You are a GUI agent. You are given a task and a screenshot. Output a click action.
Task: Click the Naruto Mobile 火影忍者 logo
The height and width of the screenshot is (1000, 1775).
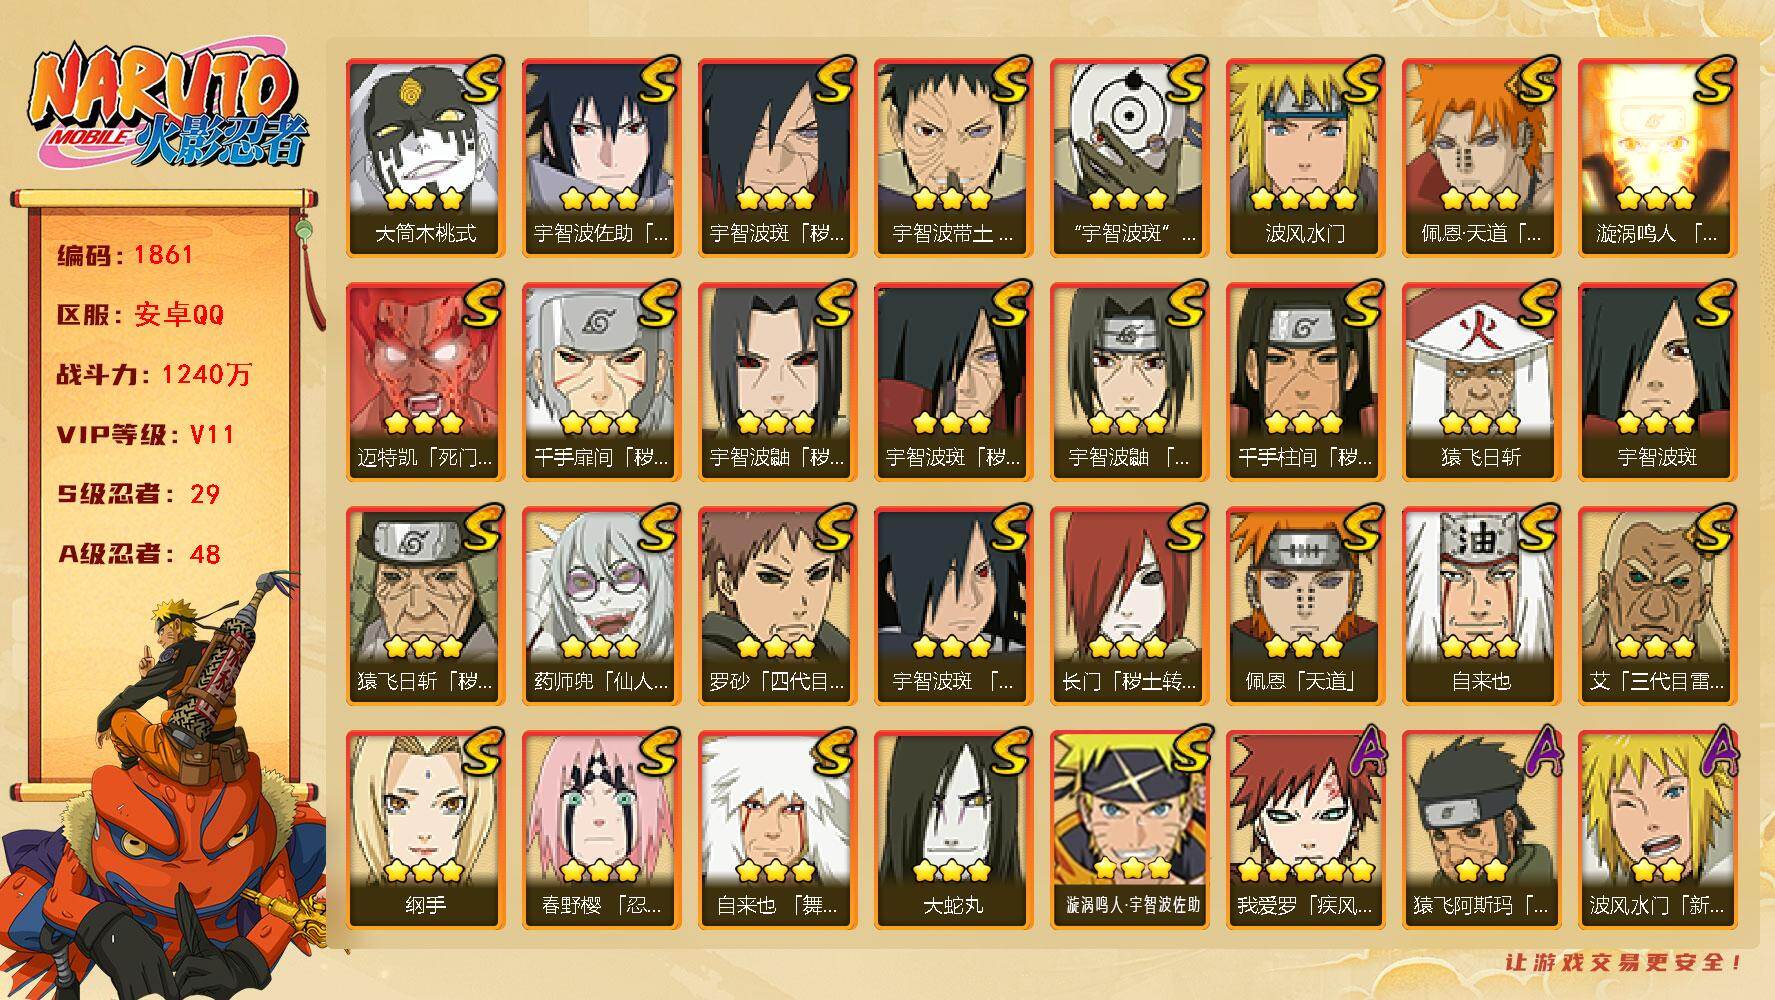pyautogui.click(x=163, y=109)
